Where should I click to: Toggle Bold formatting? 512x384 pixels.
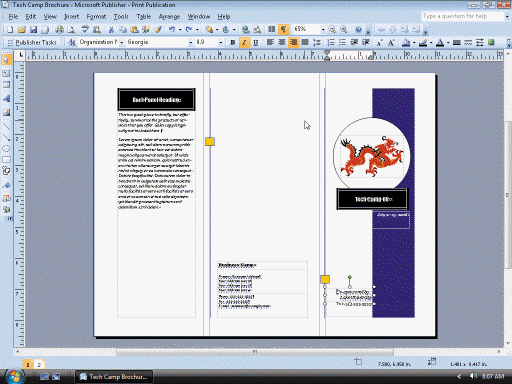point(232,42)
